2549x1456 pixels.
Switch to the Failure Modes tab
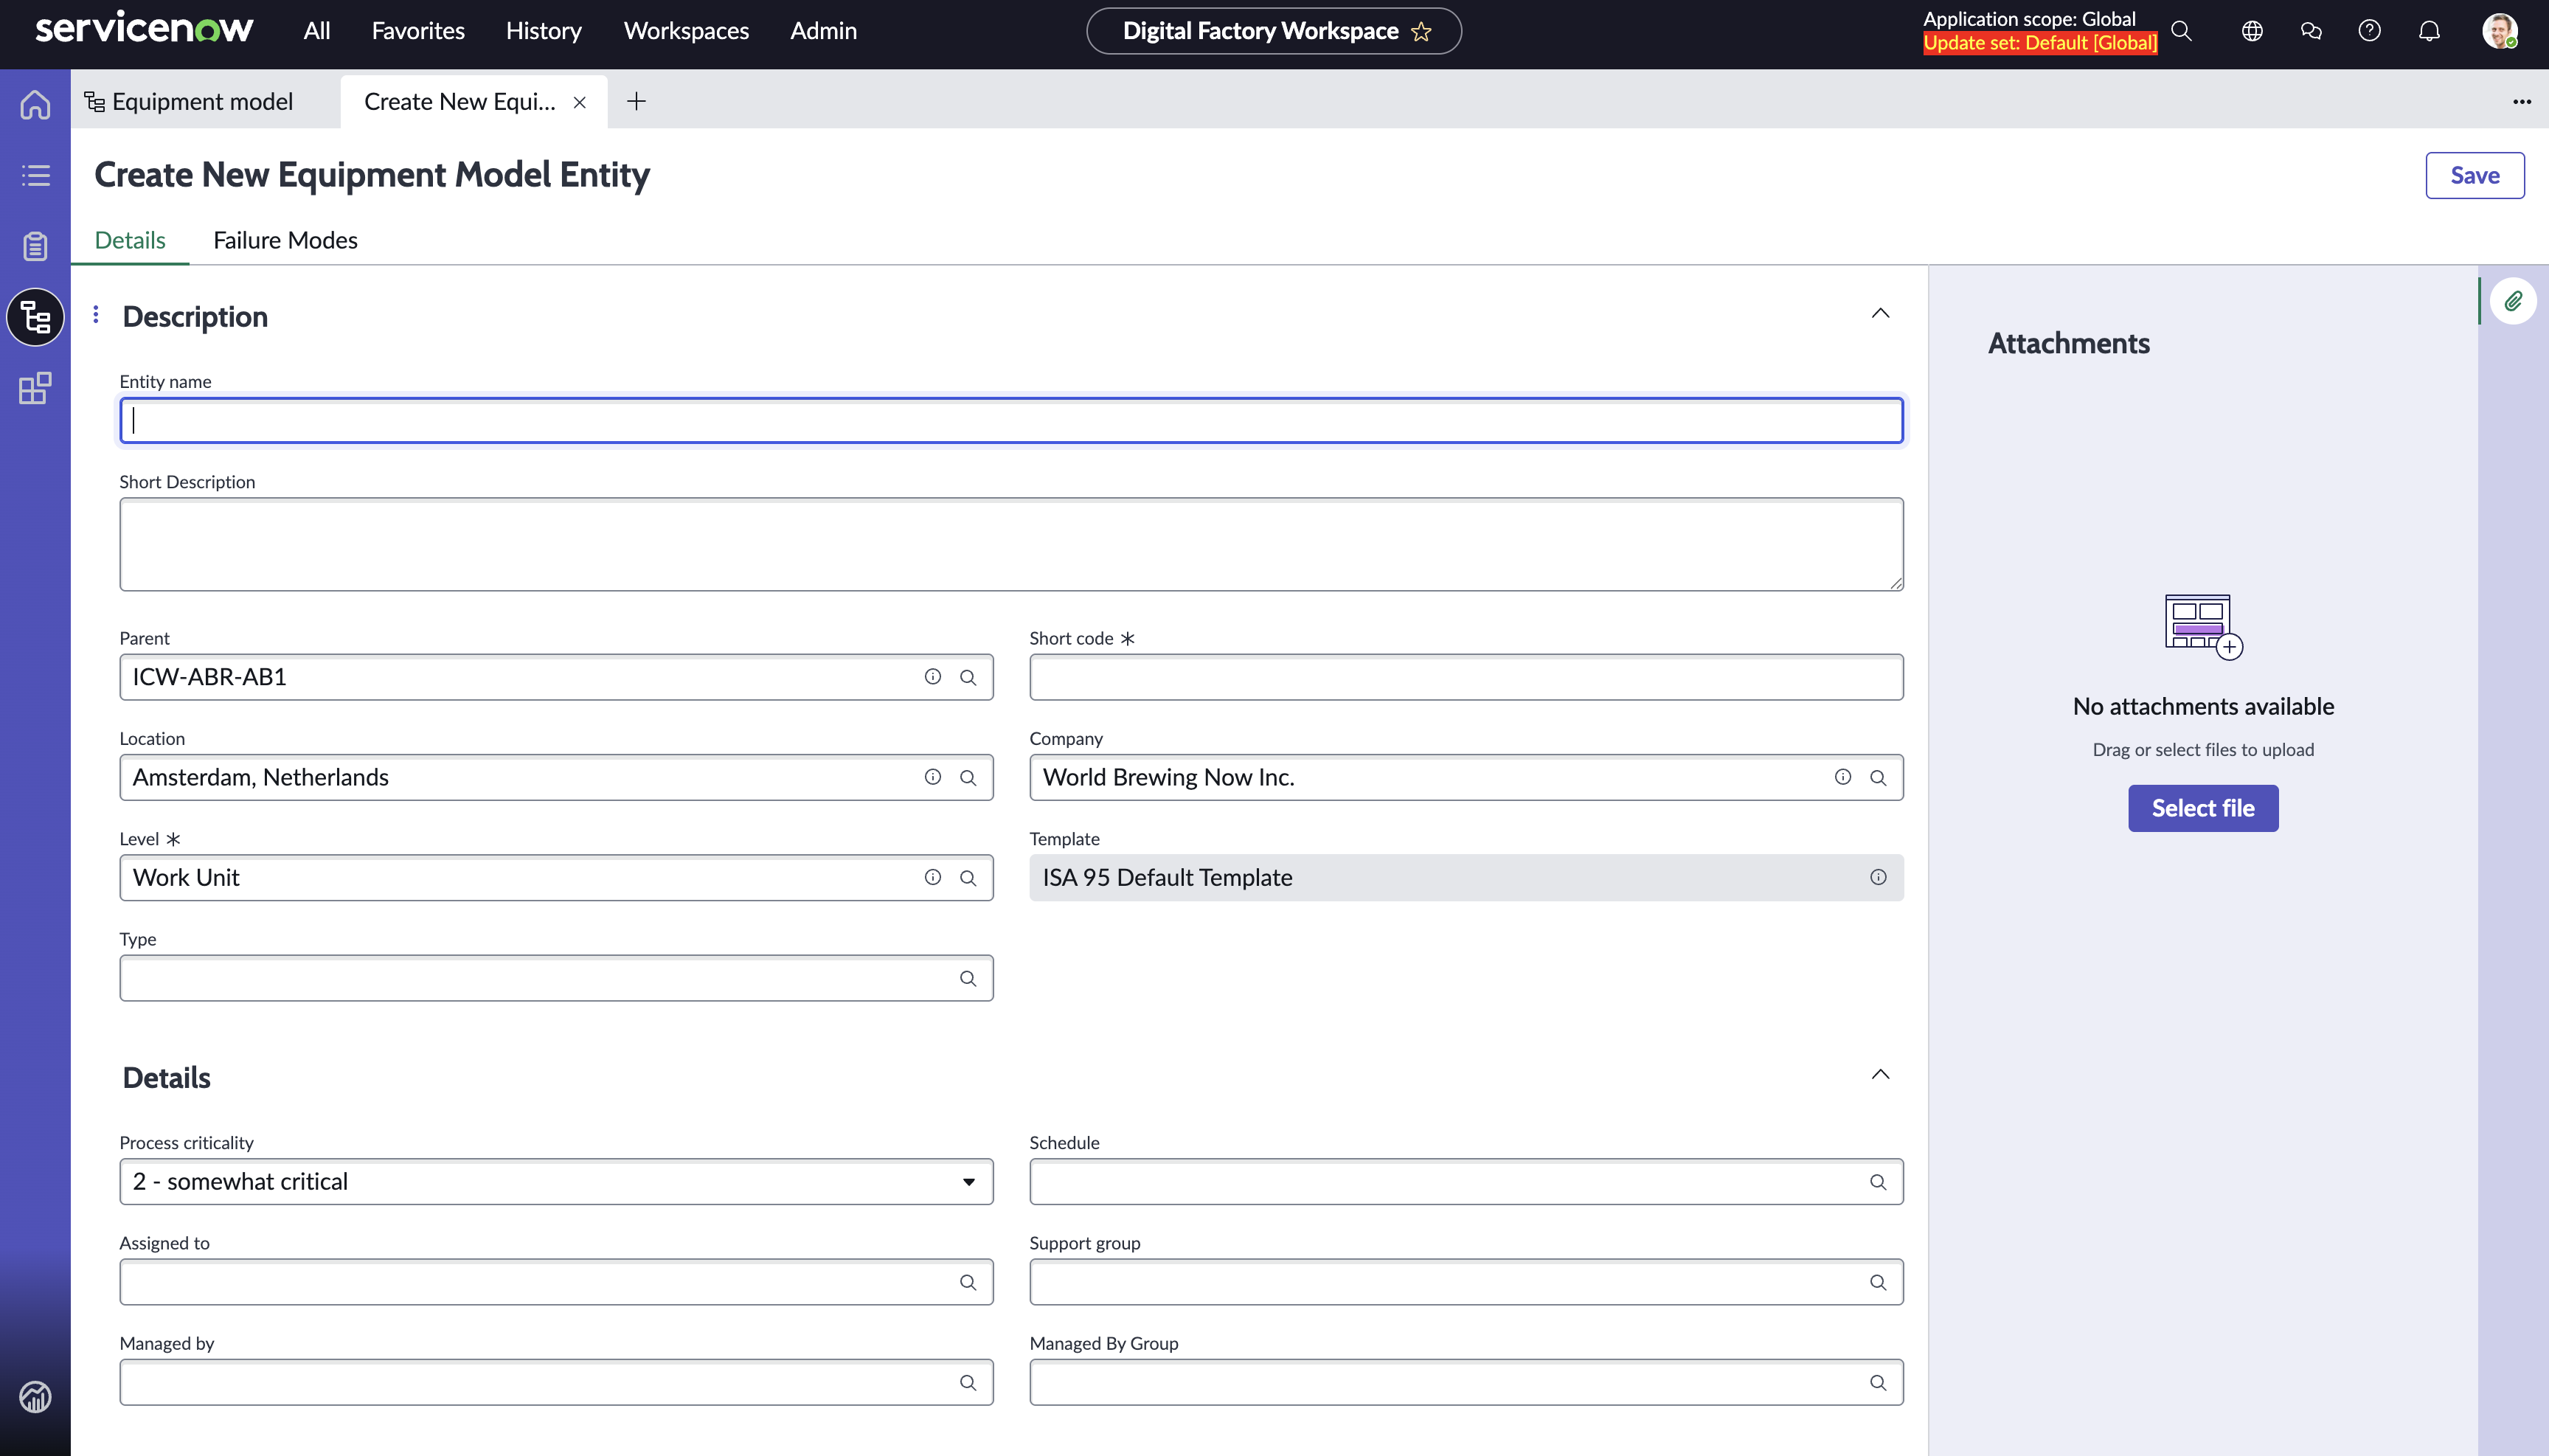[285, 240]
